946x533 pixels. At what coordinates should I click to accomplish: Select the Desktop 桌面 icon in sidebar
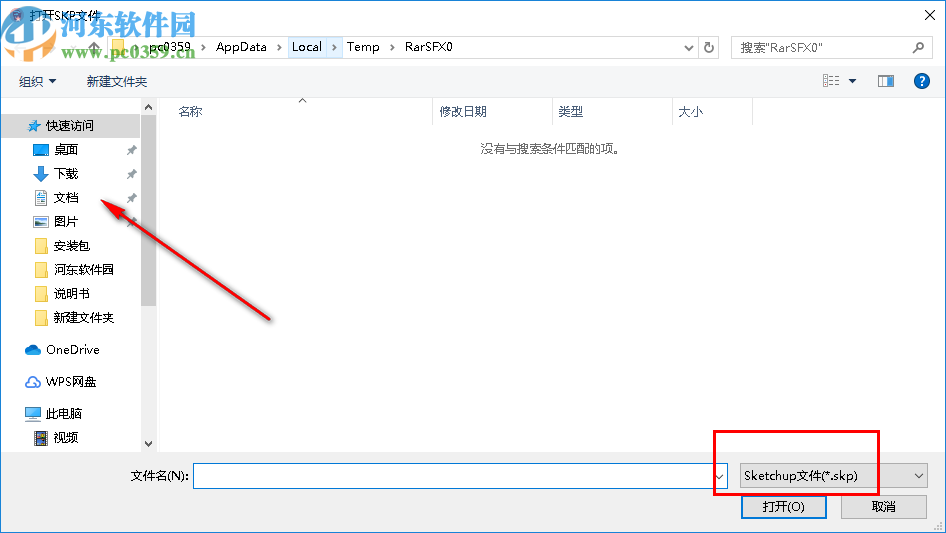click(40, 150)
